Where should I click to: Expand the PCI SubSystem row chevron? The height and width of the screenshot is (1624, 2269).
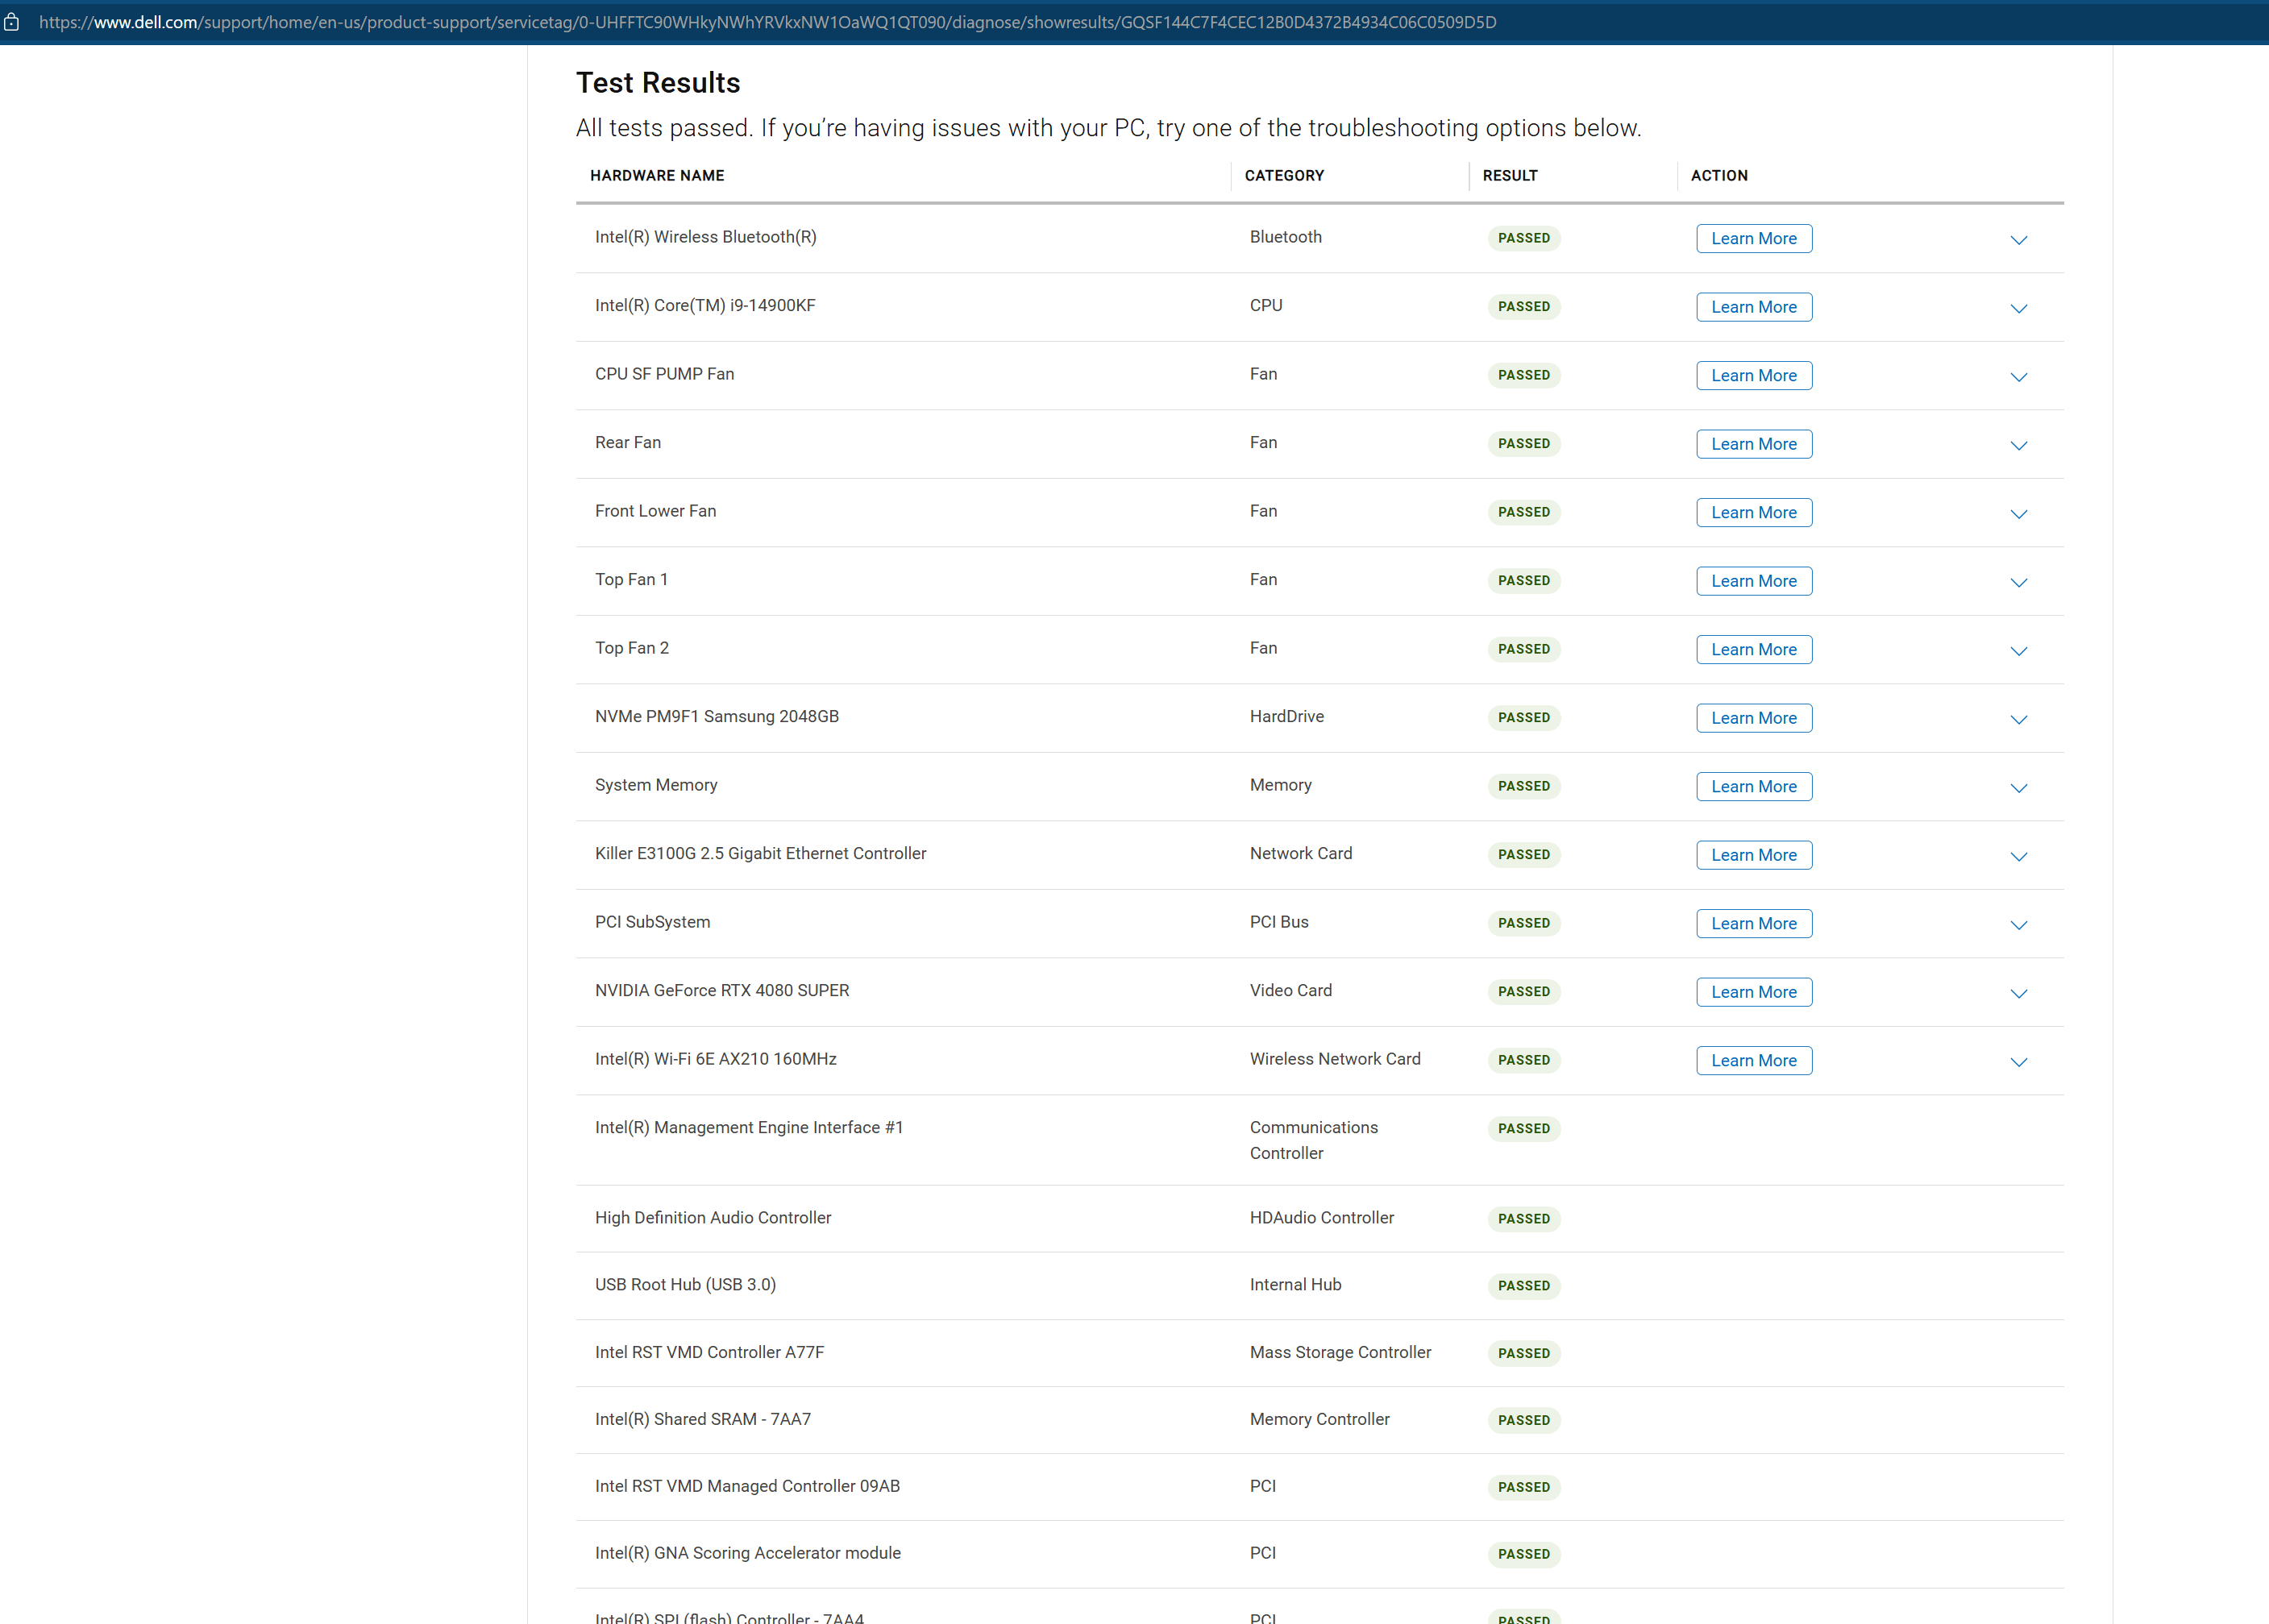pyautogui.click(x=2018, y=925)
